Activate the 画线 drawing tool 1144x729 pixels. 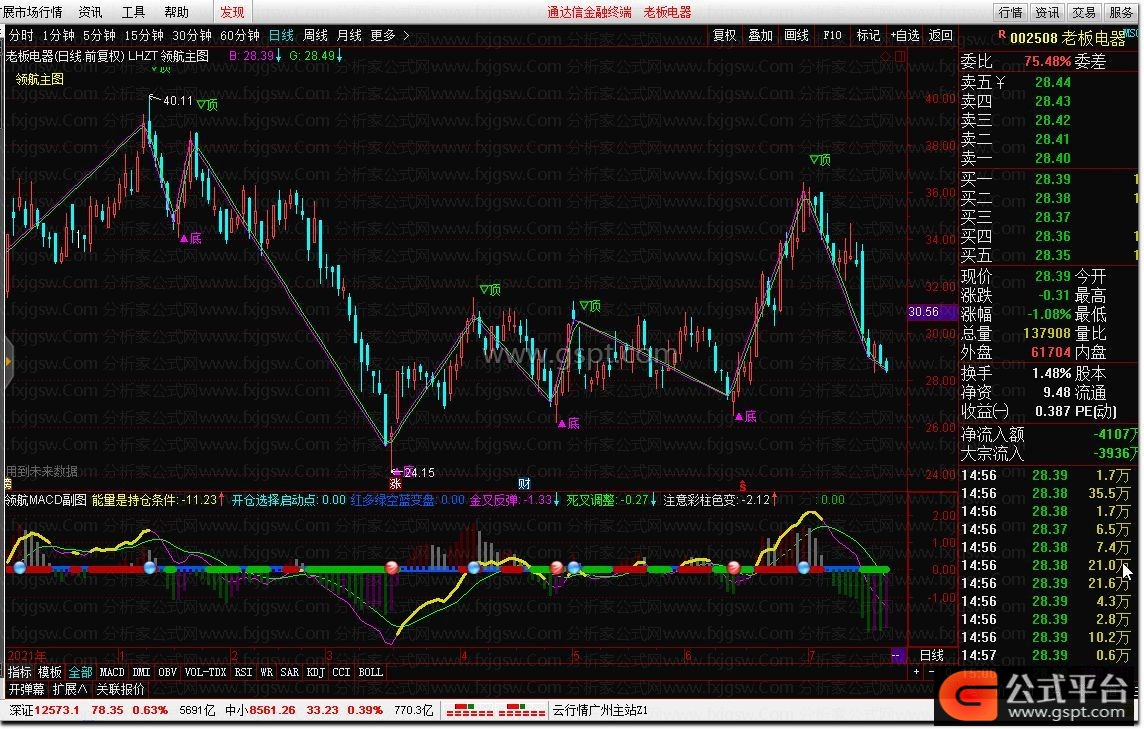[796, 35]
